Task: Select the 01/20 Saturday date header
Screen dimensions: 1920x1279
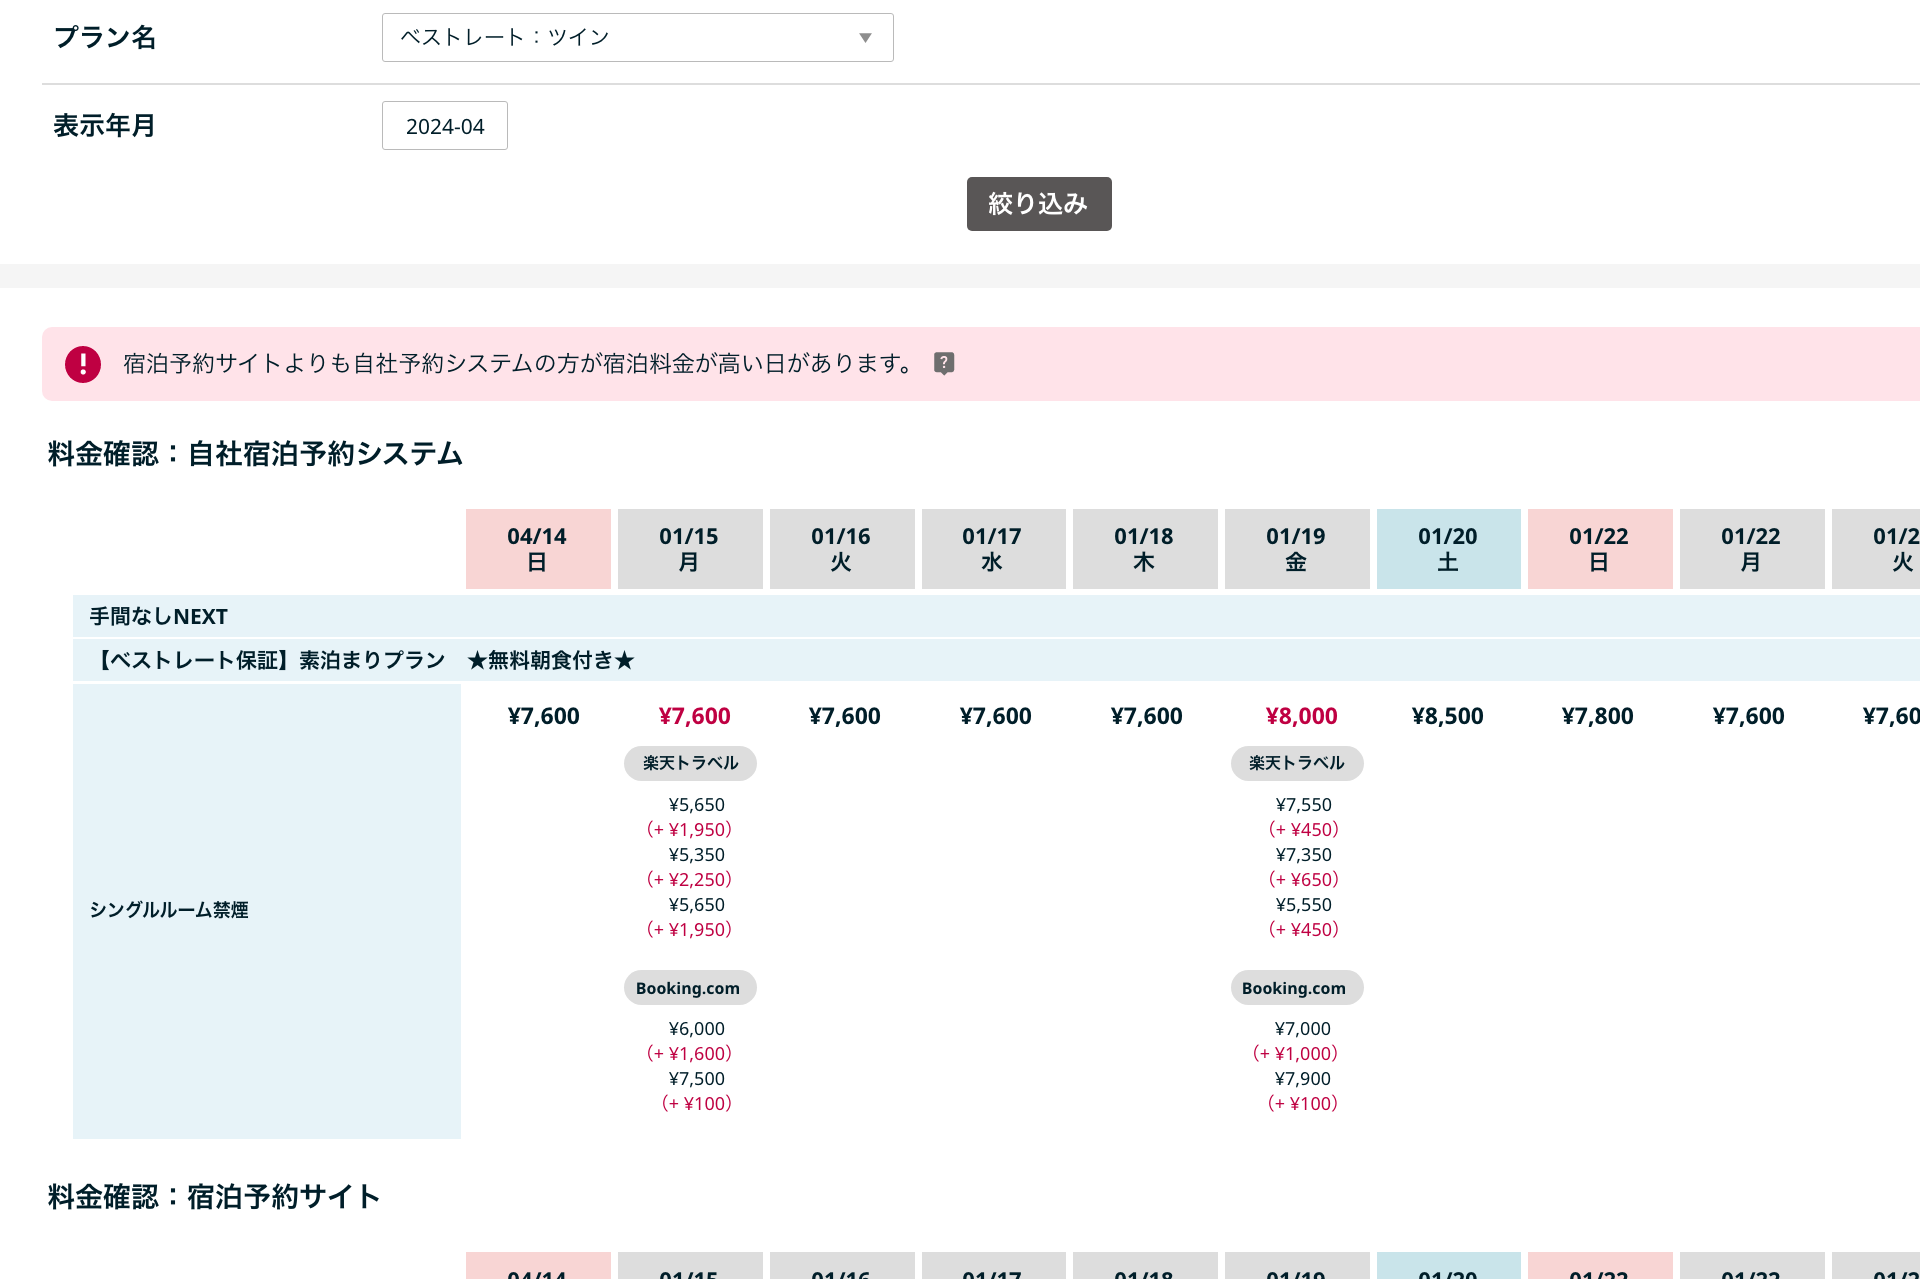Action: (x=1447, y=549)
